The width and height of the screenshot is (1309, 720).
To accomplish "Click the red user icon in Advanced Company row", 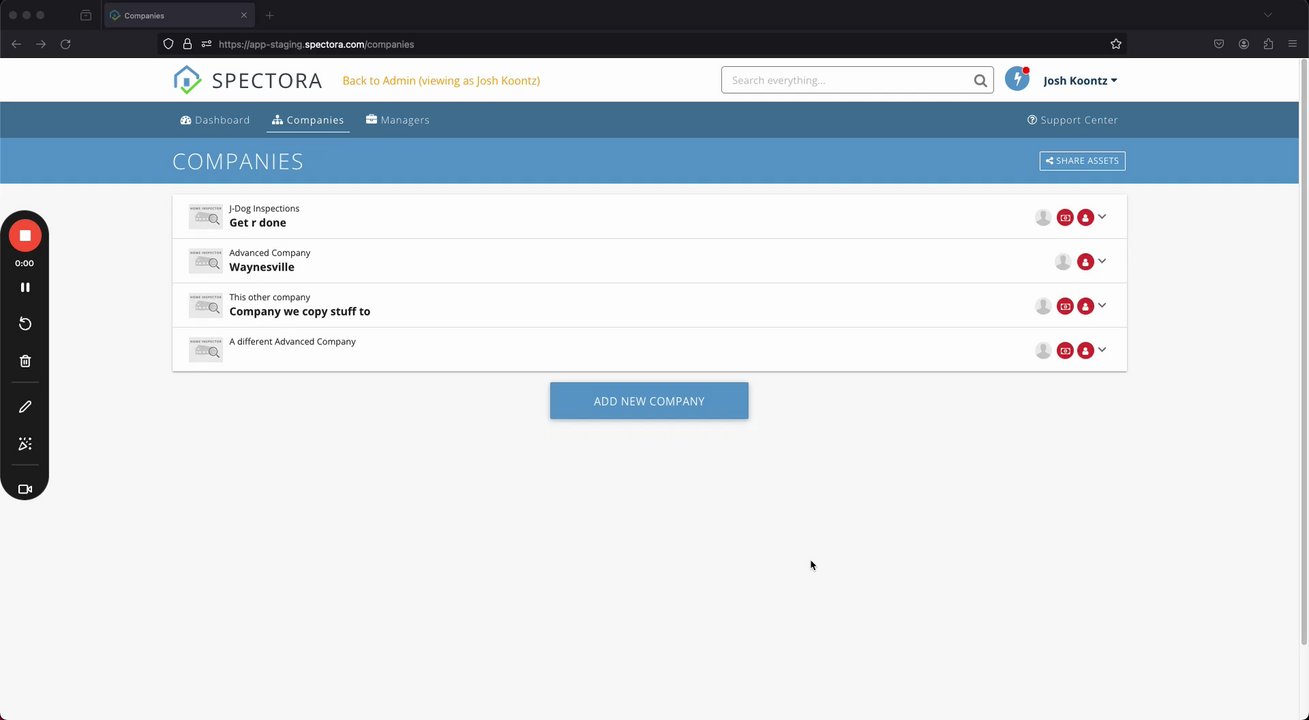I will pos(1085,262).
